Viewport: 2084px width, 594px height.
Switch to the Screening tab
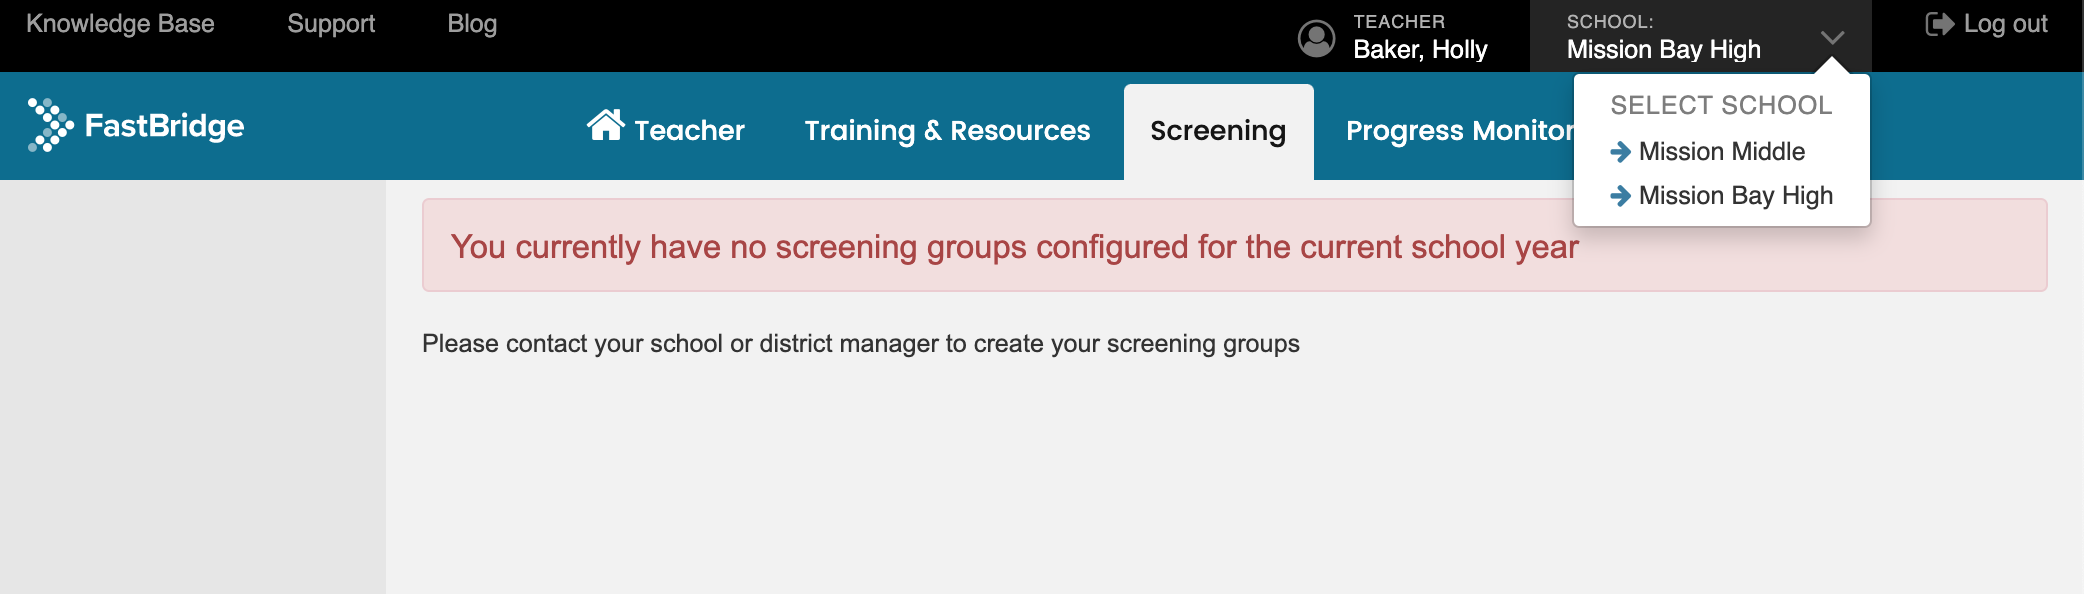point(1218,131)
